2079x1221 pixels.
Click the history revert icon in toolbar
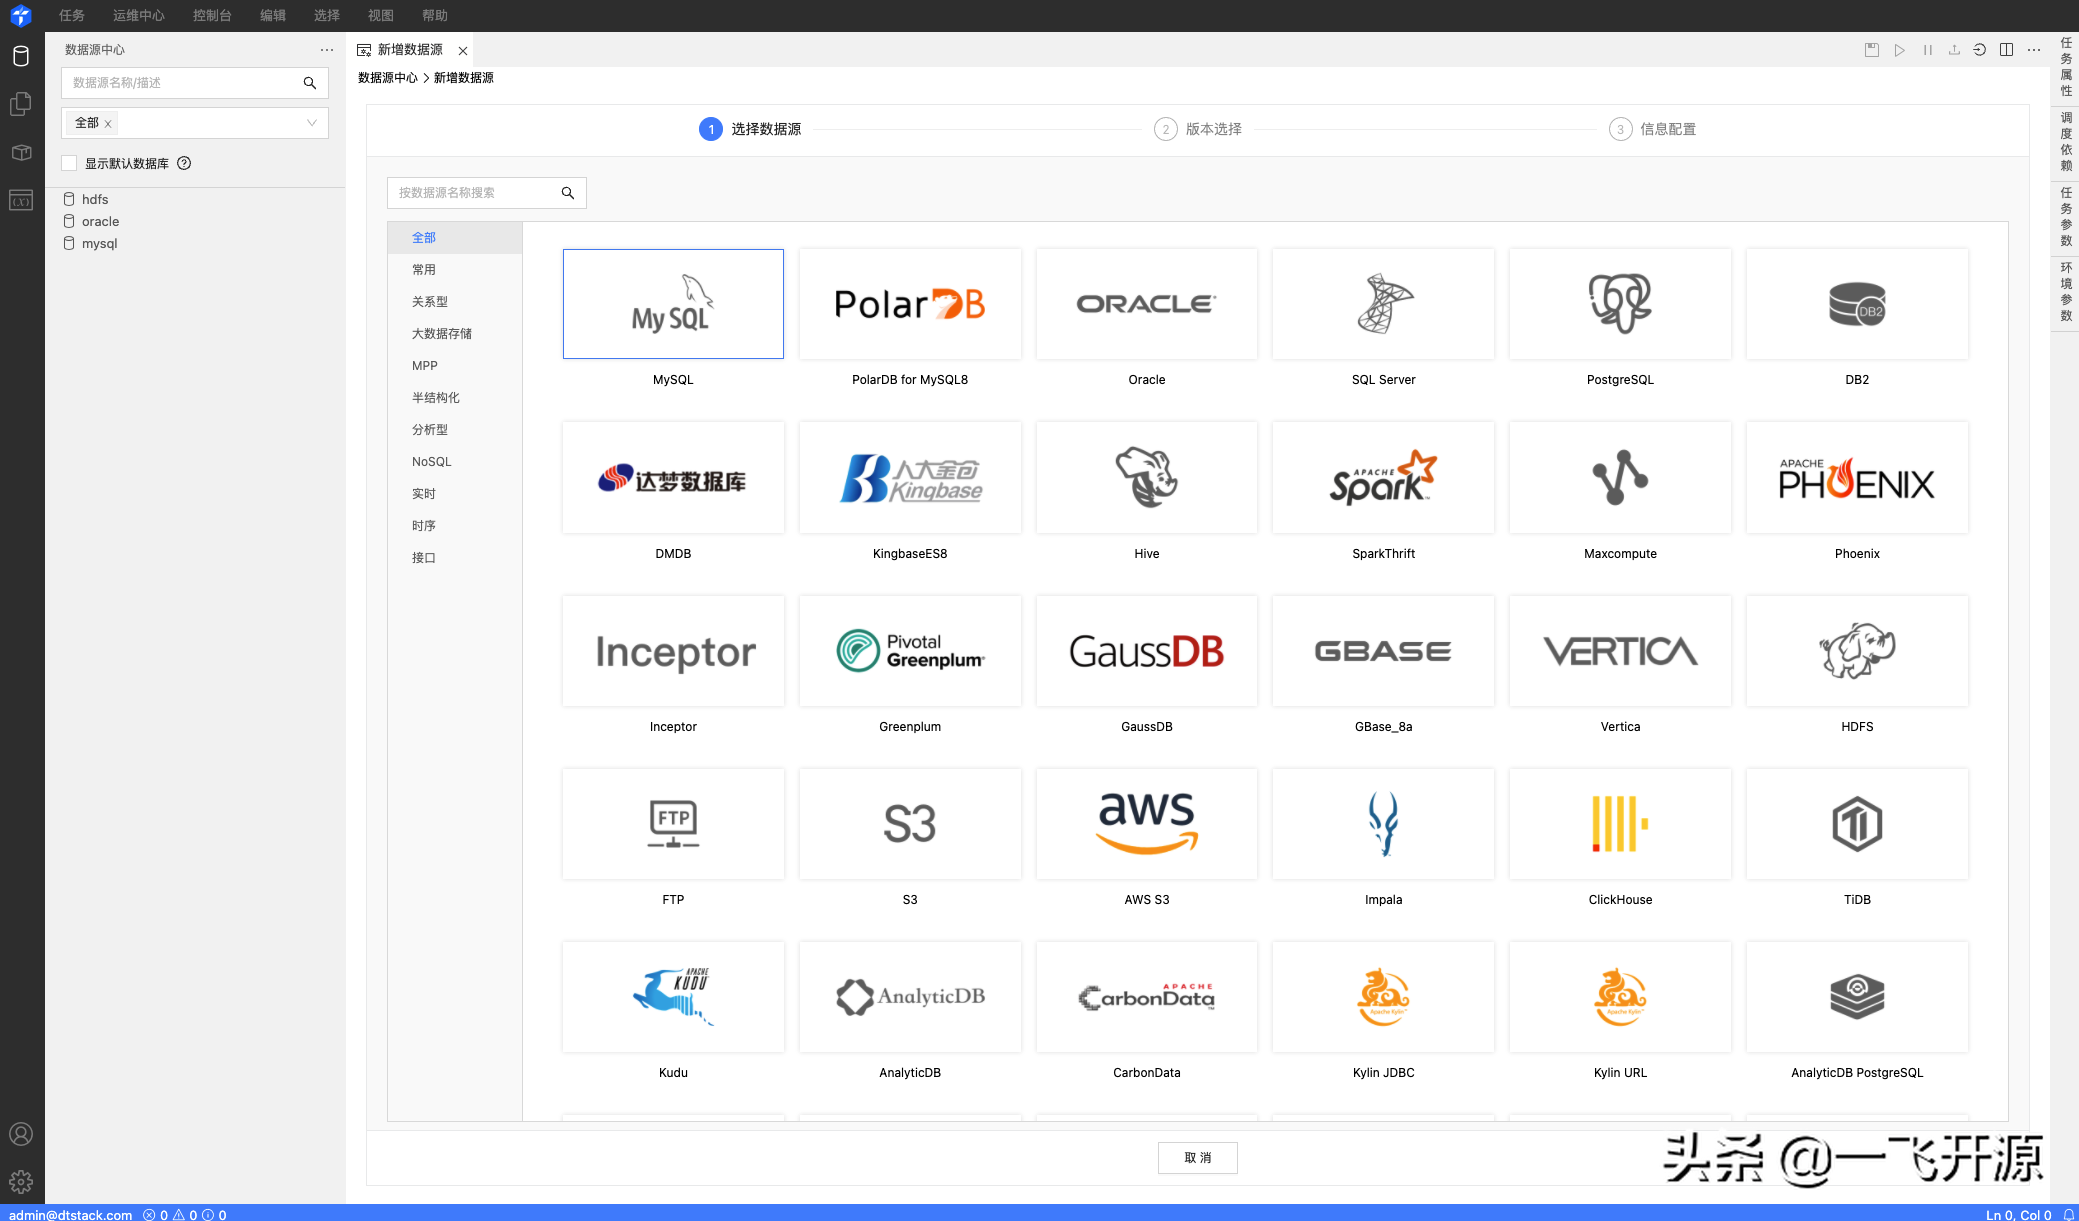pos(1980,50)
